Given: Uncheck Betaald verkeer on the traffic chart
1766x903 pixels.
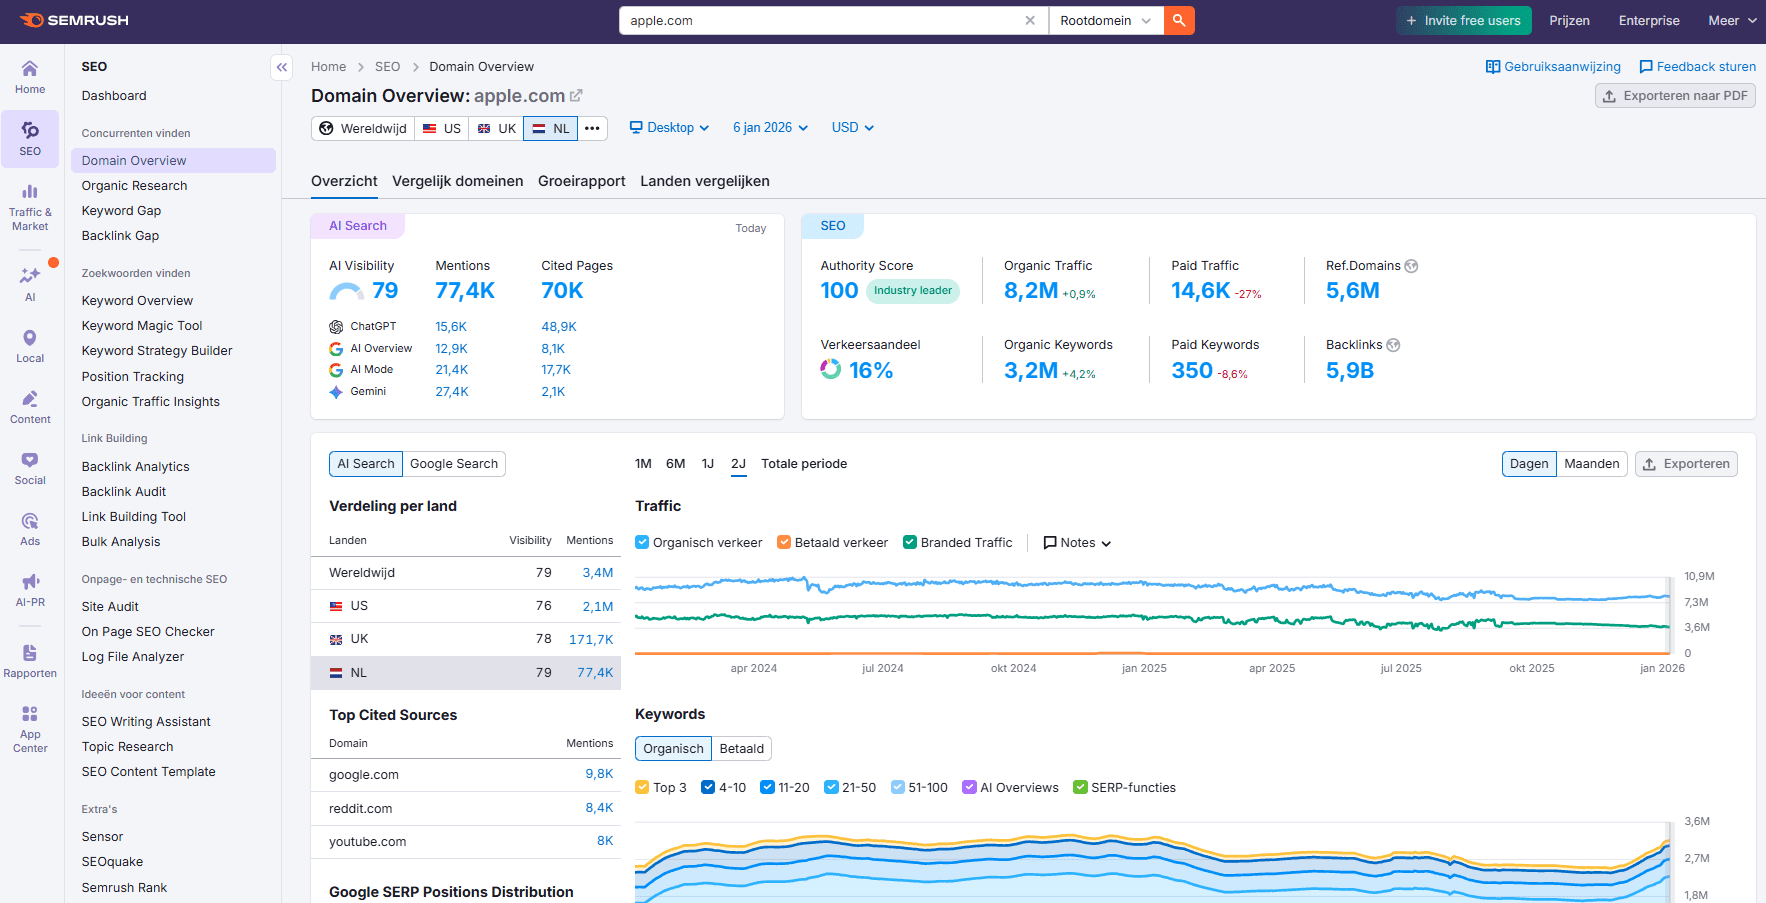Looking at the screenshot, I should pos(783,542).
